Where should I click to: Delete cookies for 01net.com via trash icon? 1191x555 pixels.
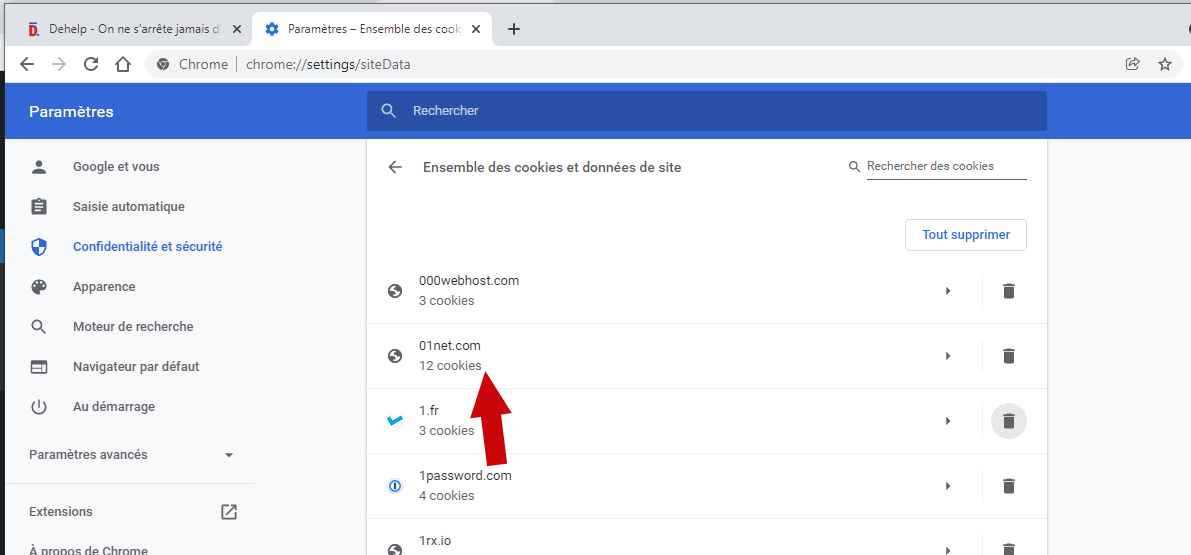[x=1009, y=356]
